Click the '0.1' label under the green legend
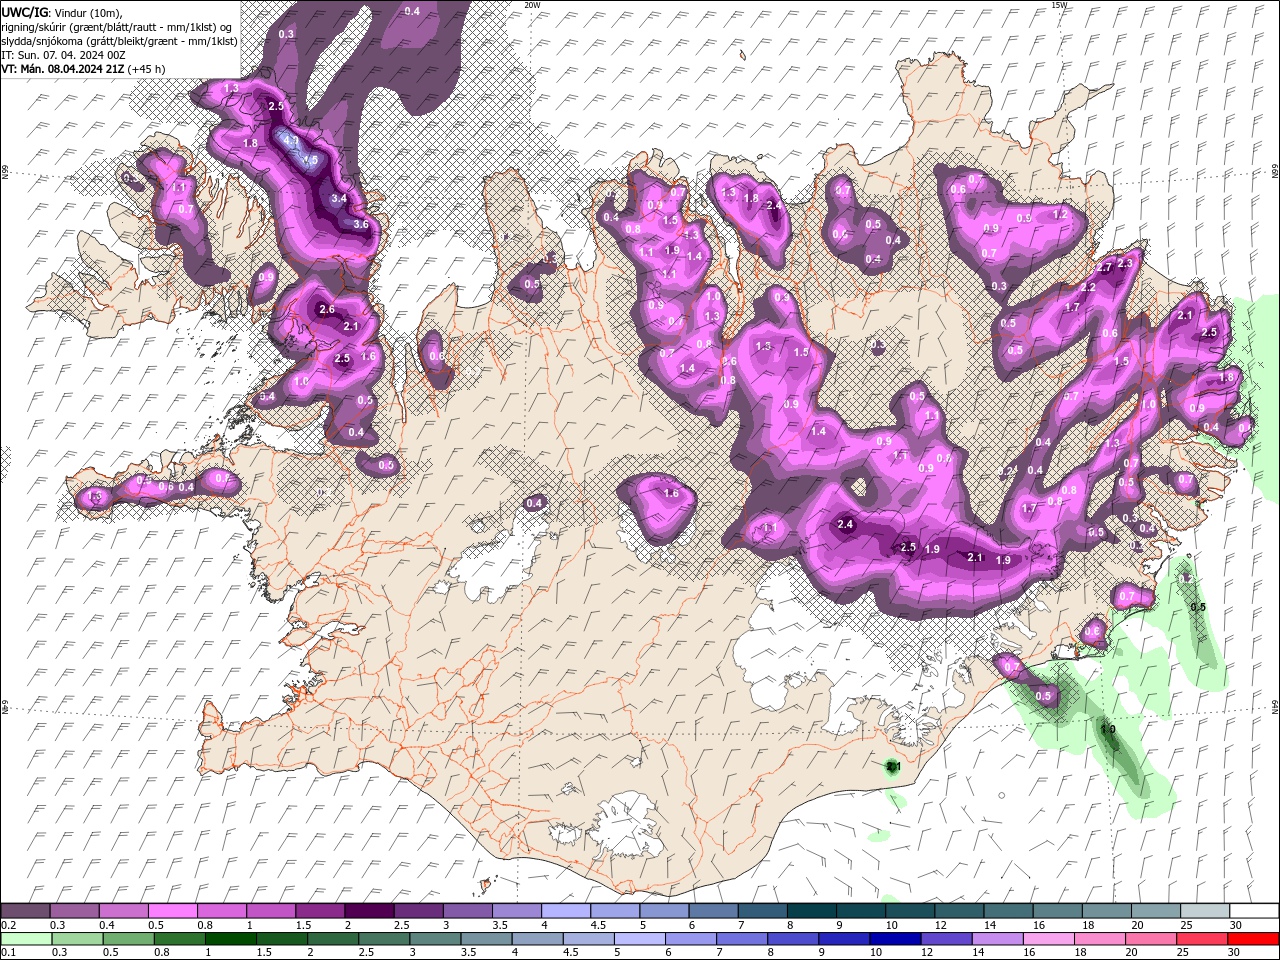 click(x=7, y=953)
